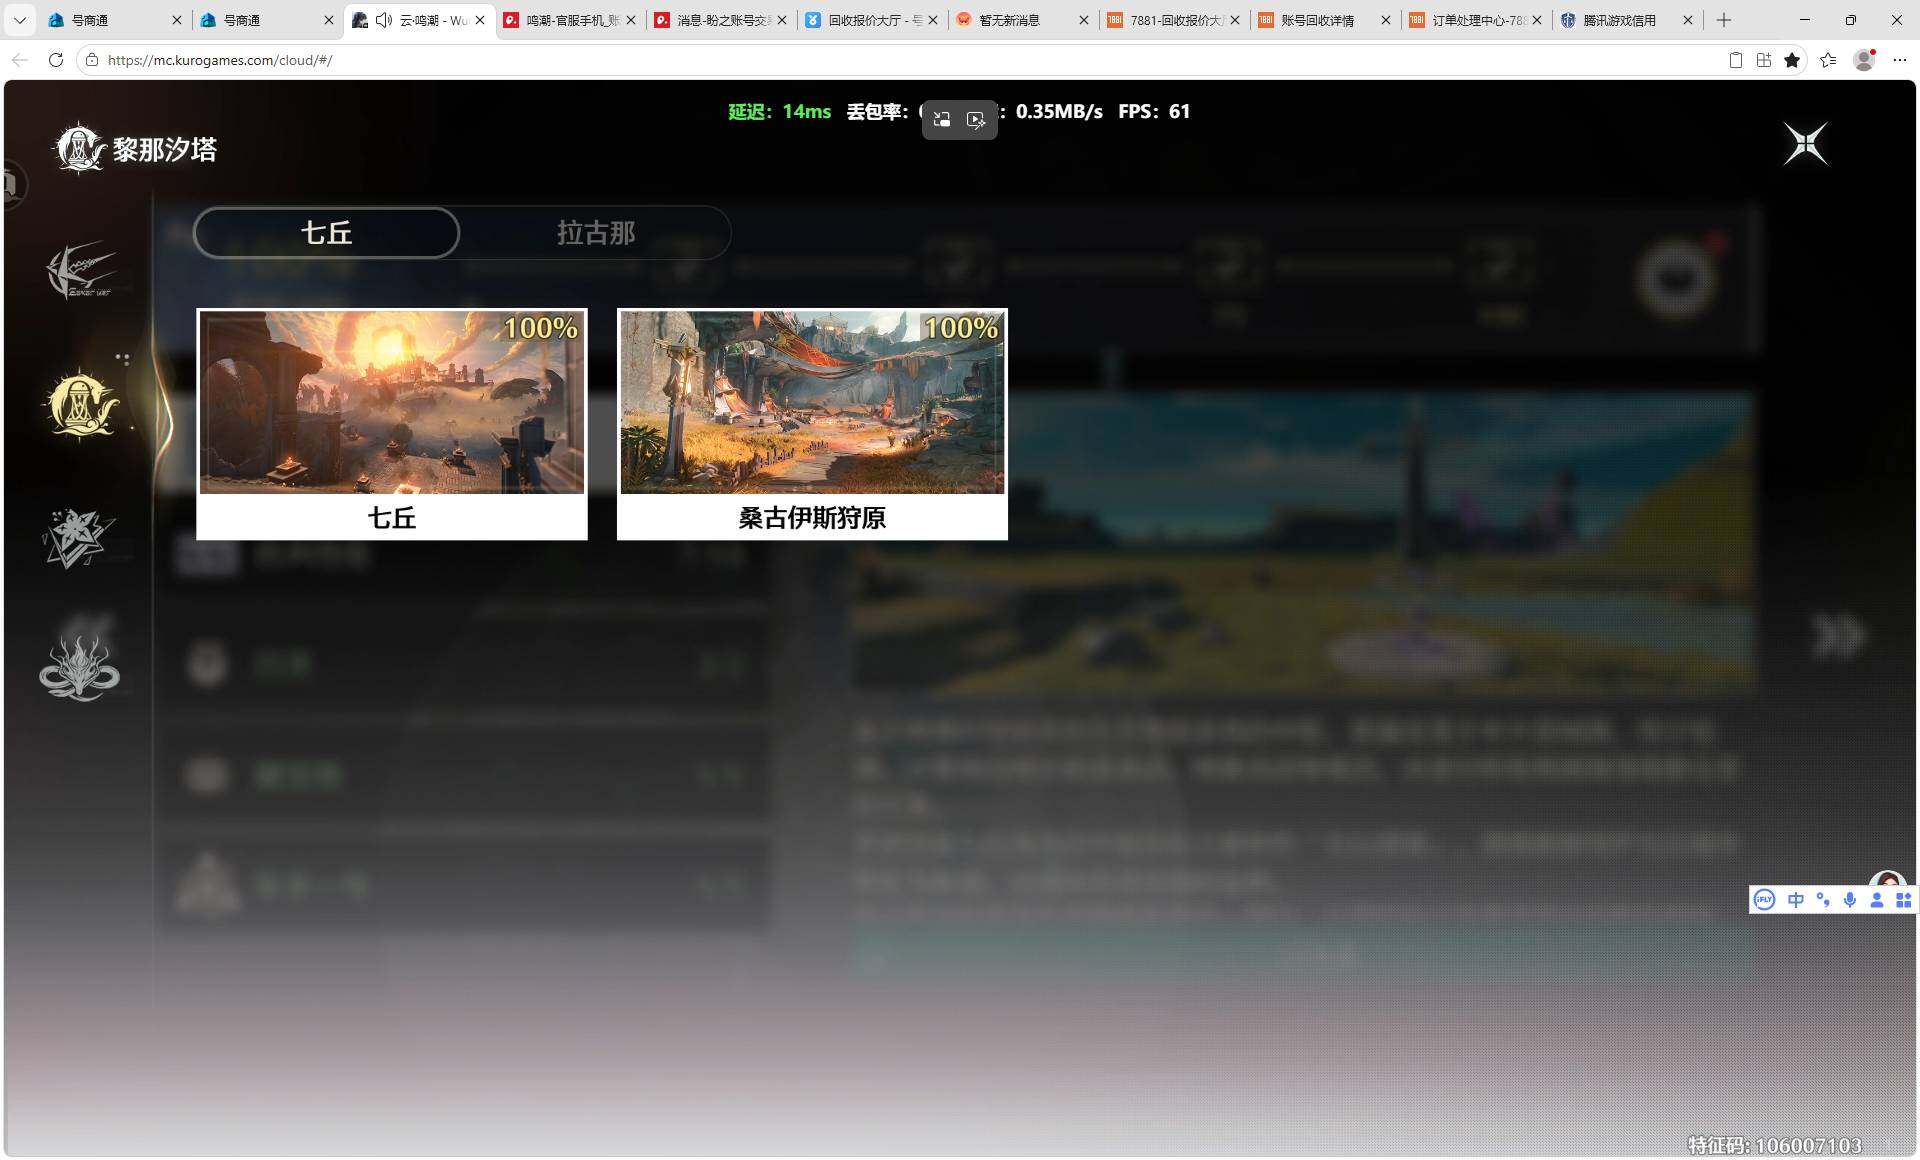
Task: Reload the page with refresh button
Action: point(56,60)
